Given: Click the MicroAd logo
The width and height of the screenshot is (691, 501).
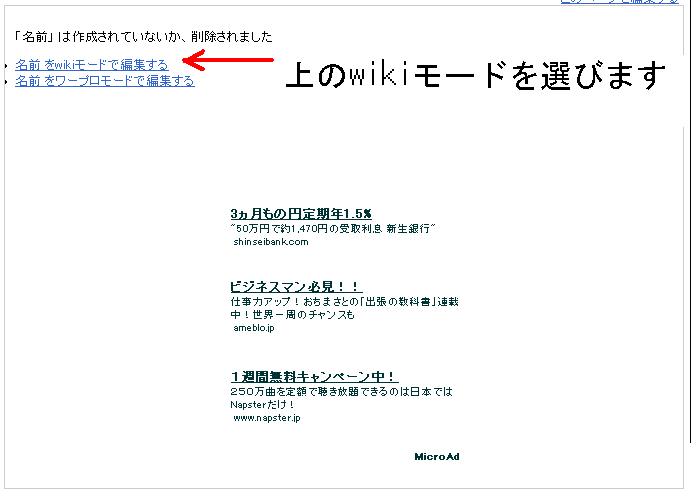Looking at the screenshot, I should tap(436, 457).
